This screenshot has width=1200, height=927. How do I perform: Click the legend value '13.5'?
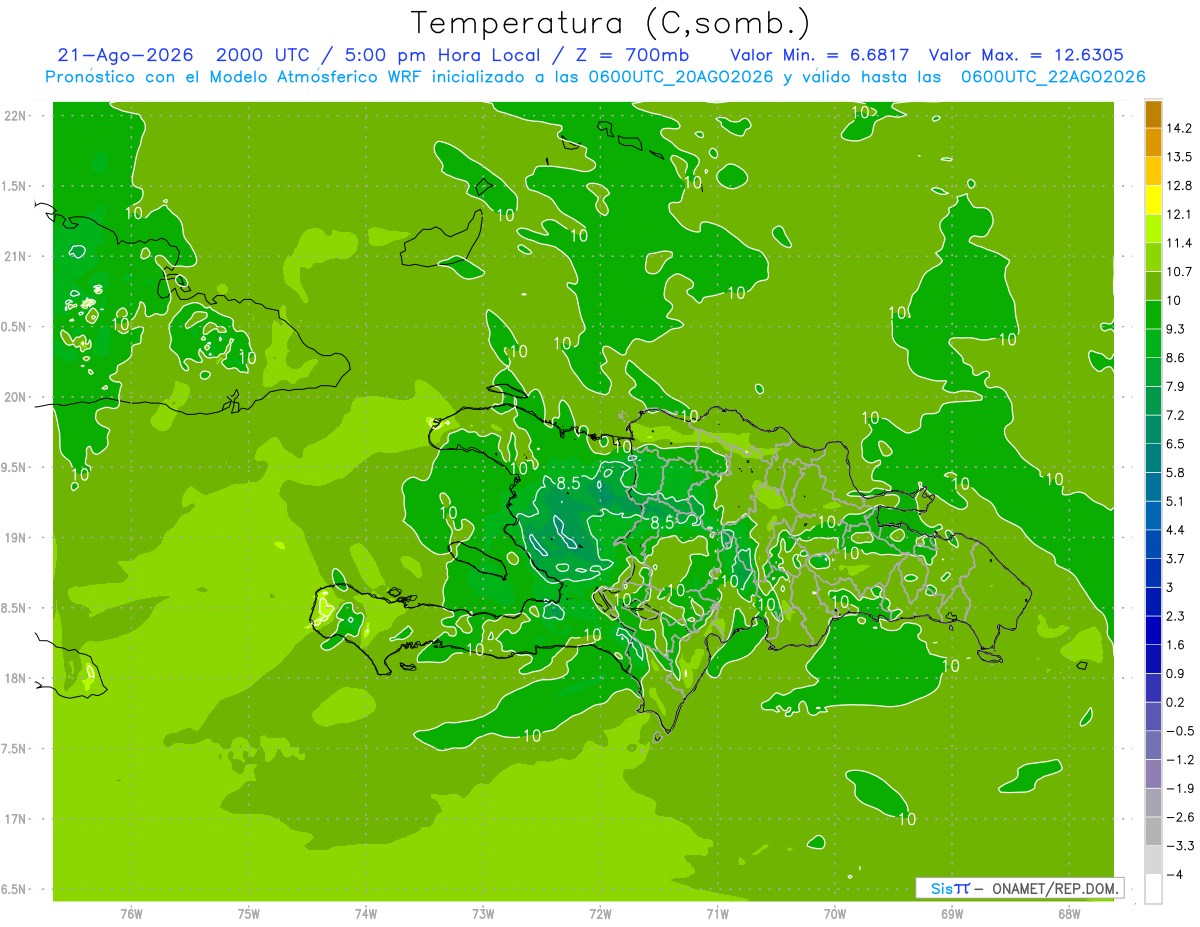pos(1180,157)
